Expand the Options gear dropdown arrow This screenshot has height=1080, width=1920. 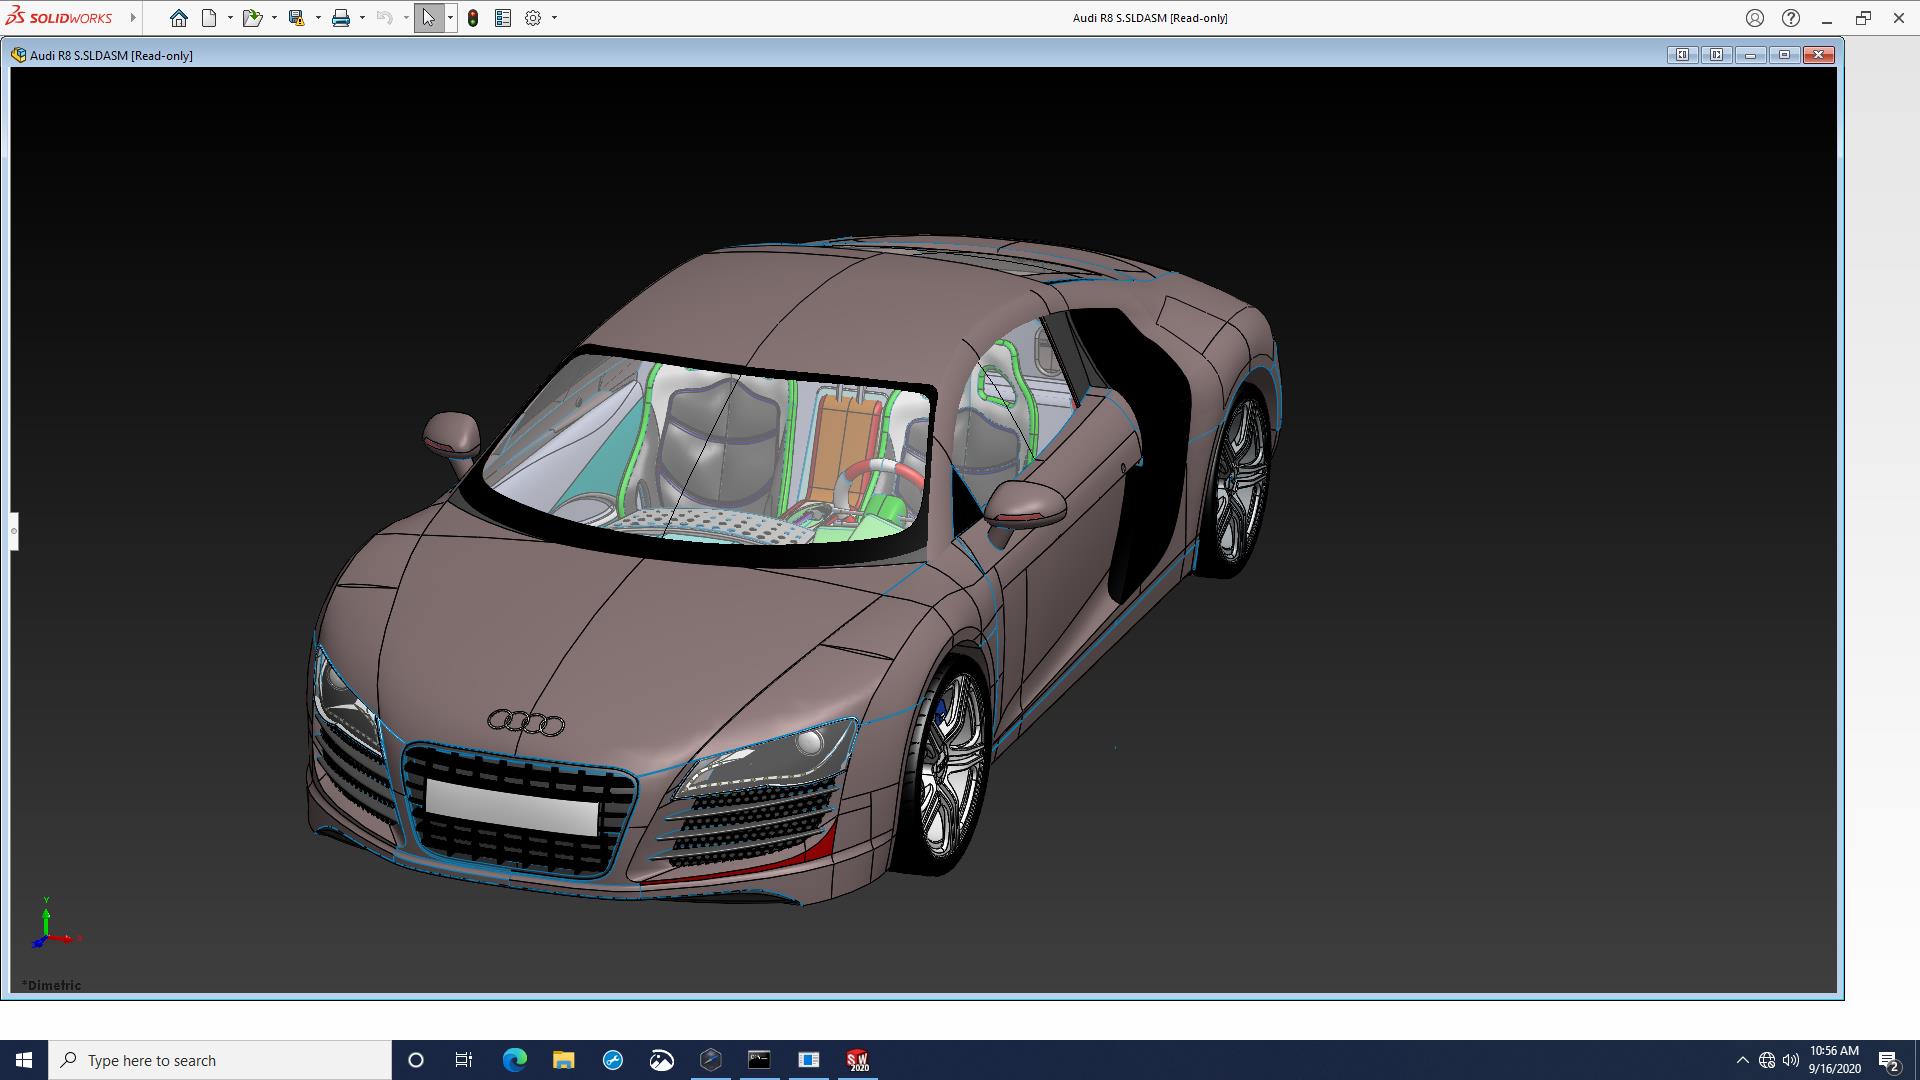point(554,18)
